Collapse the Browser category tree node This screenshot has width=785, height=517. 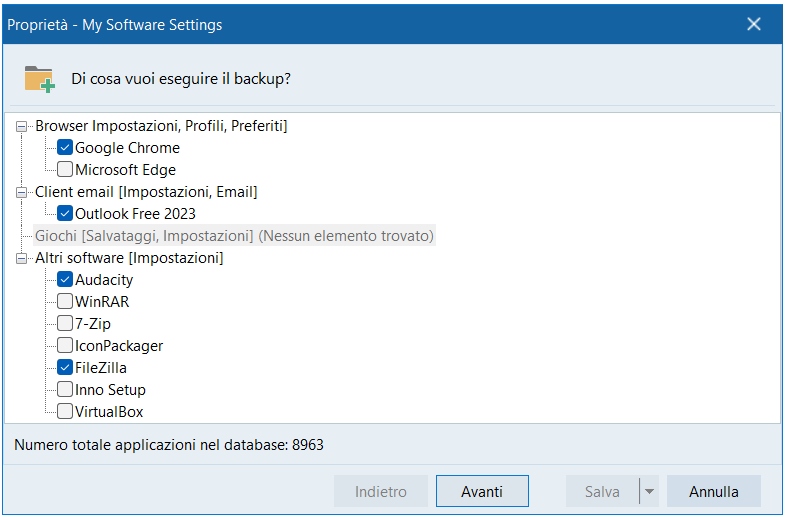point(23,126)
